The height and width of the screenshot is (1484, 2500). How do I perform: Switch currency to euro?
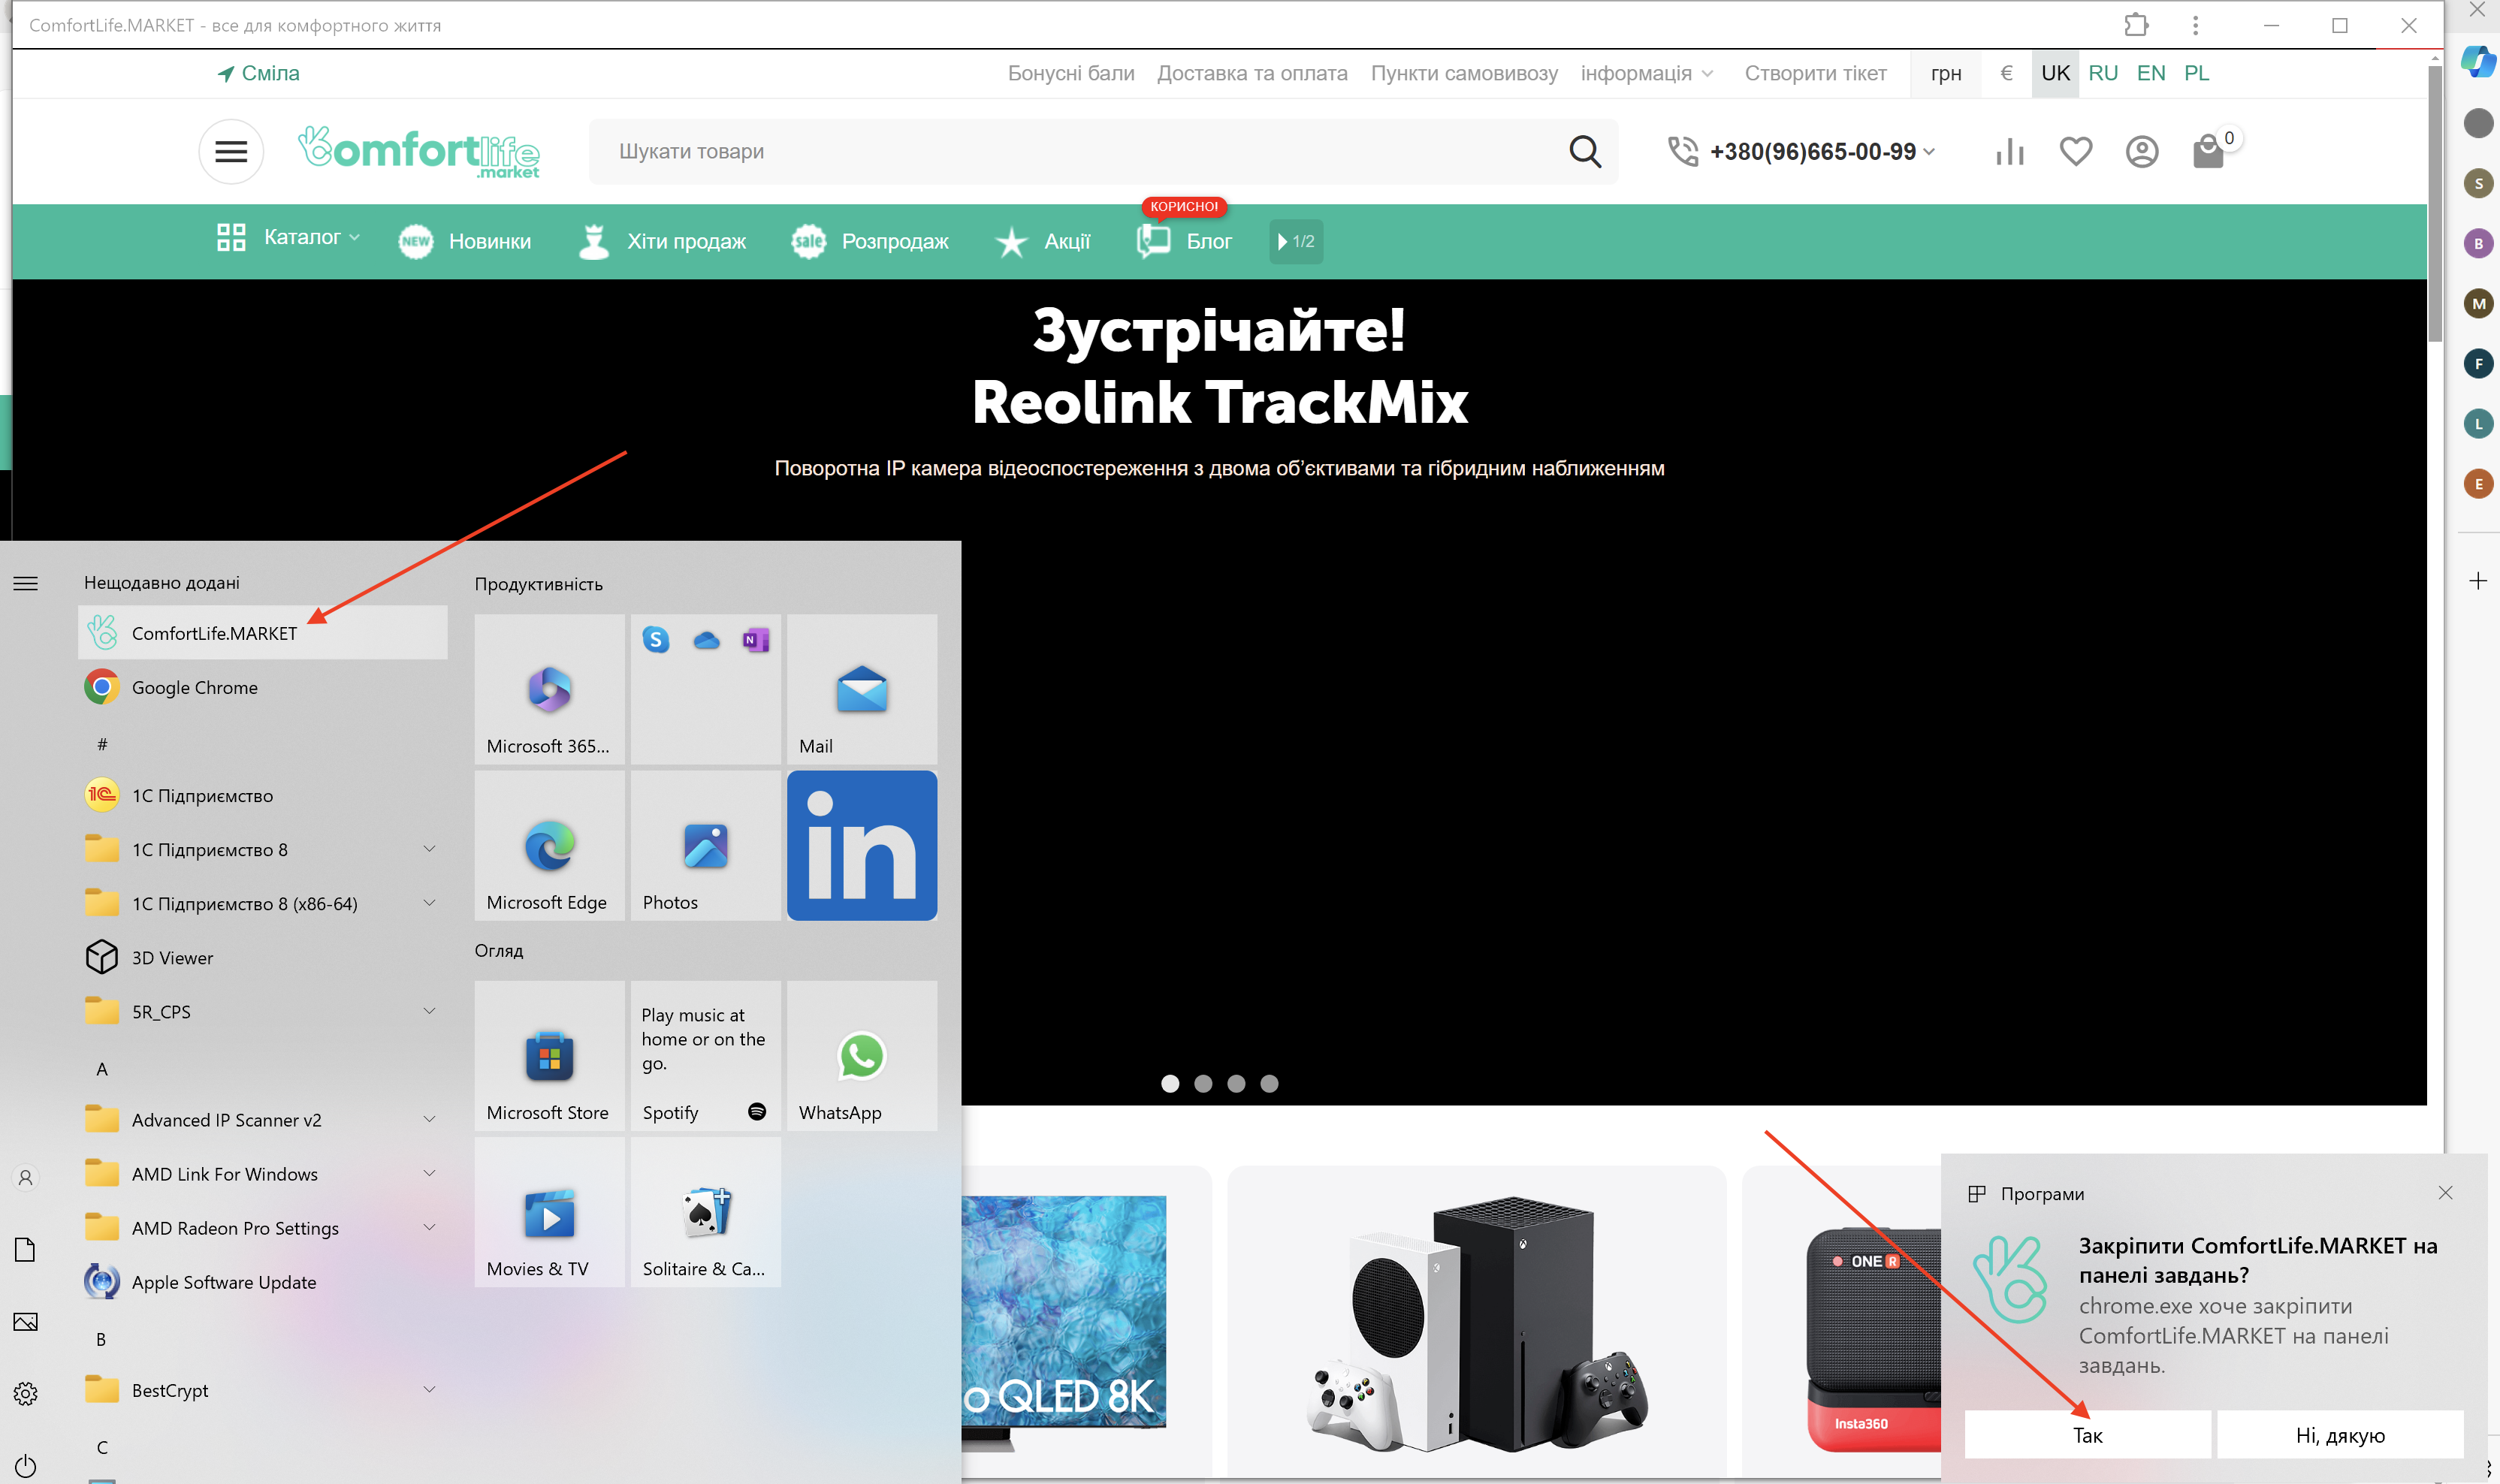(2006, 73)
